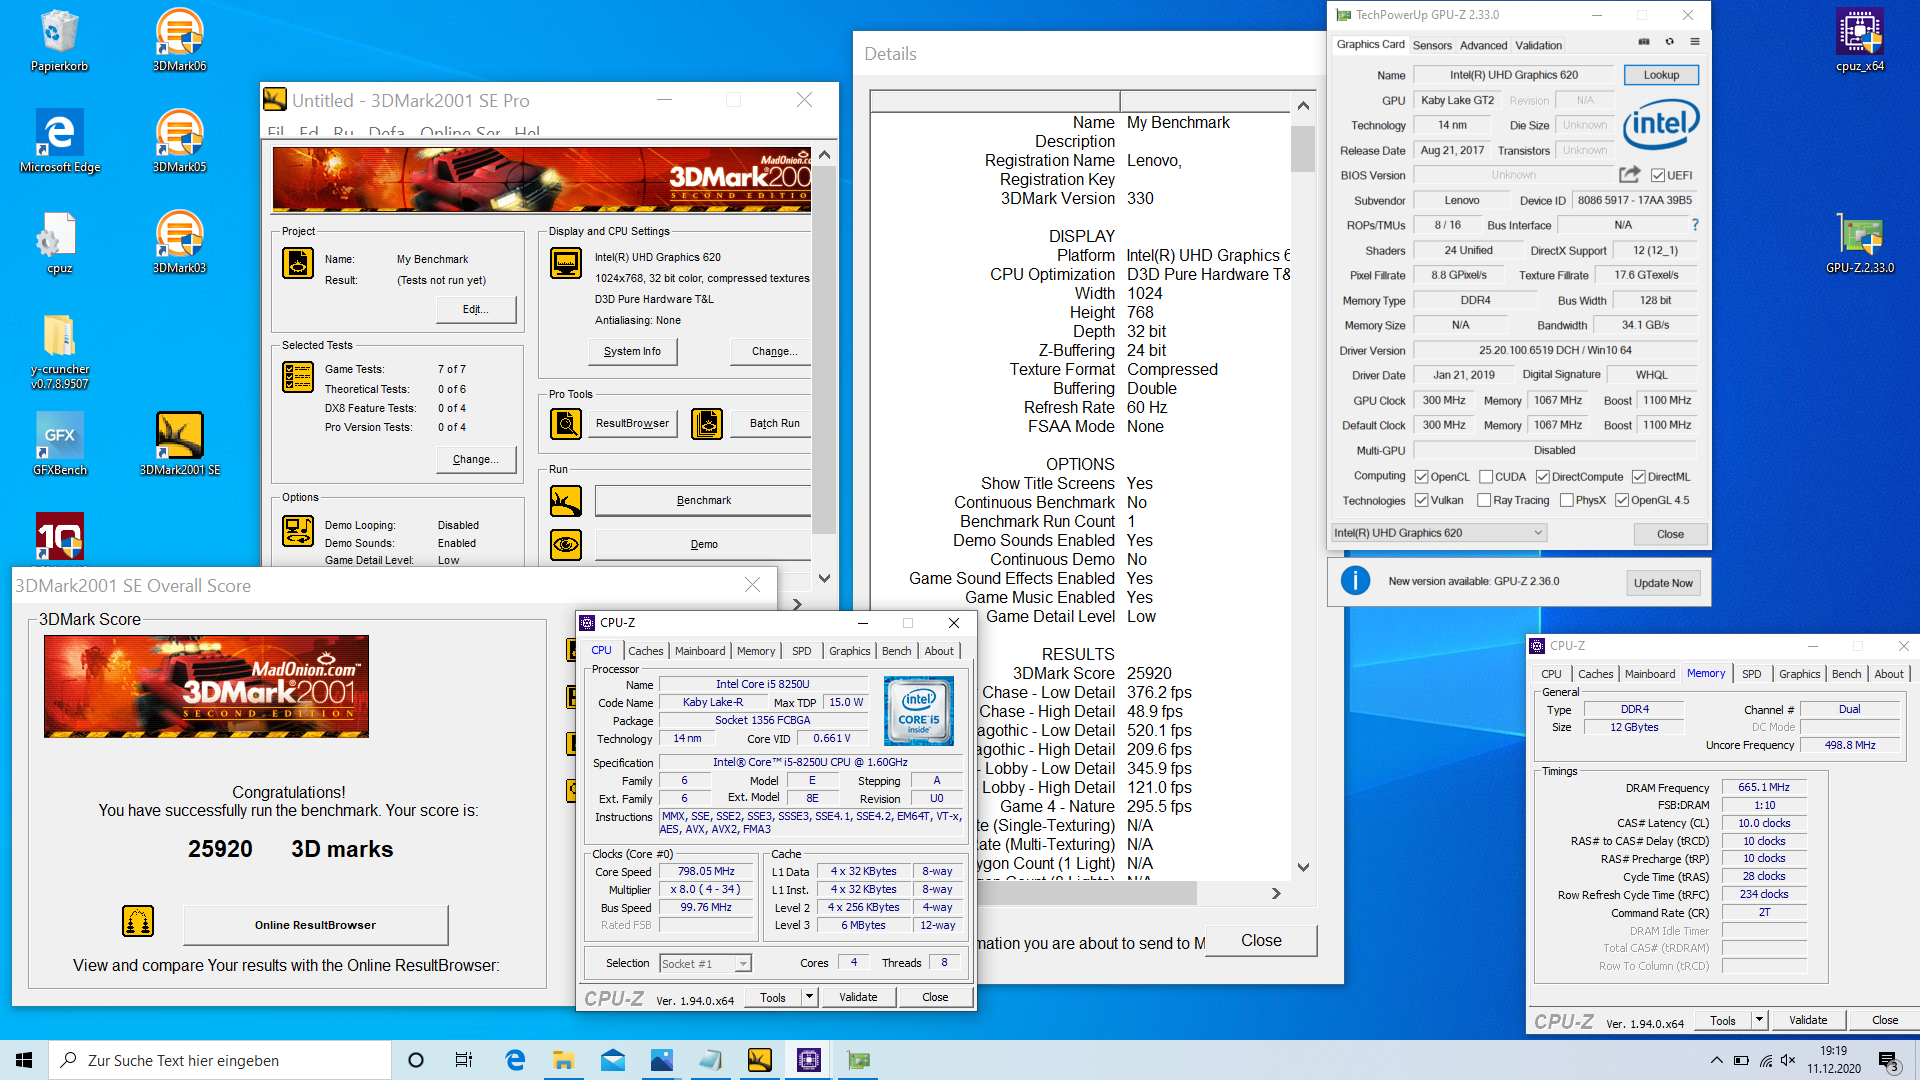Switch to Sensors tab in GPU-Z
This screenshot has height=1080, width=1920.
[1432, 46]
